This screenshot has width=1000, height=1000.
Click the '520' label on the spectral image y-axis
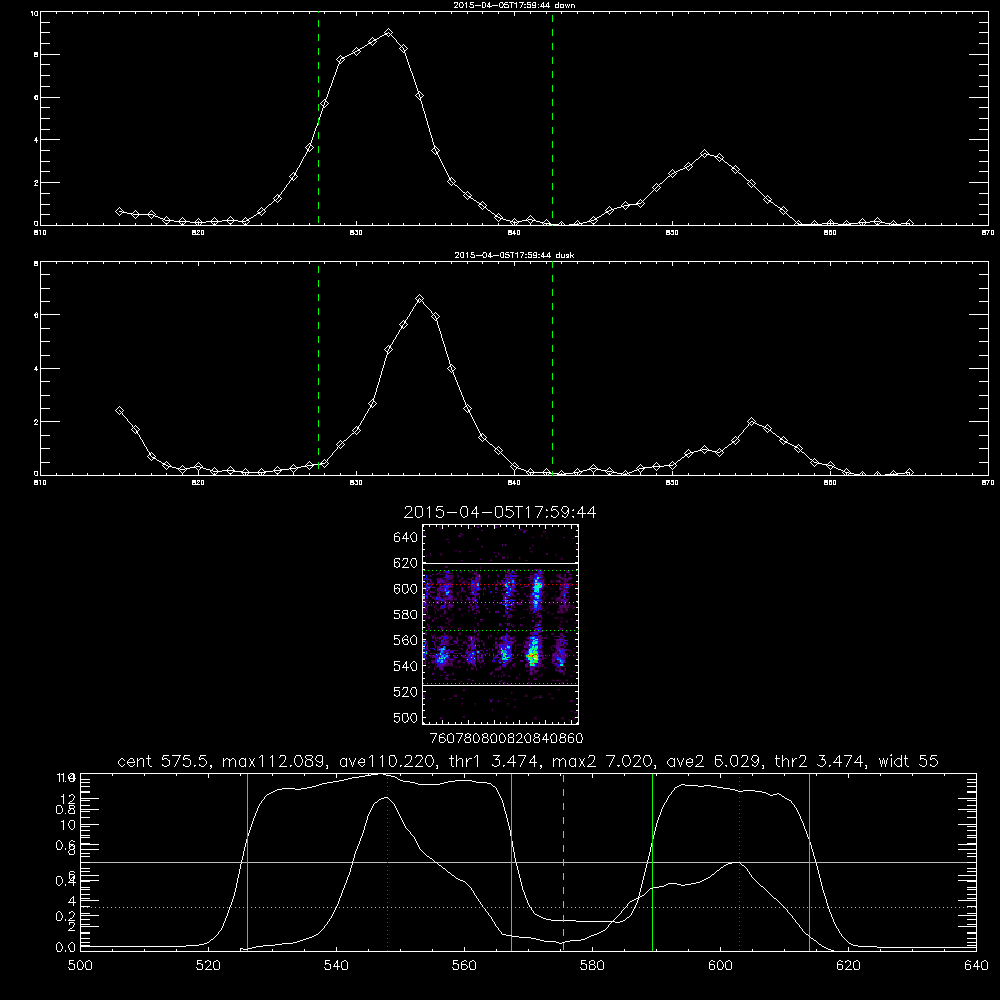(405, 692)
